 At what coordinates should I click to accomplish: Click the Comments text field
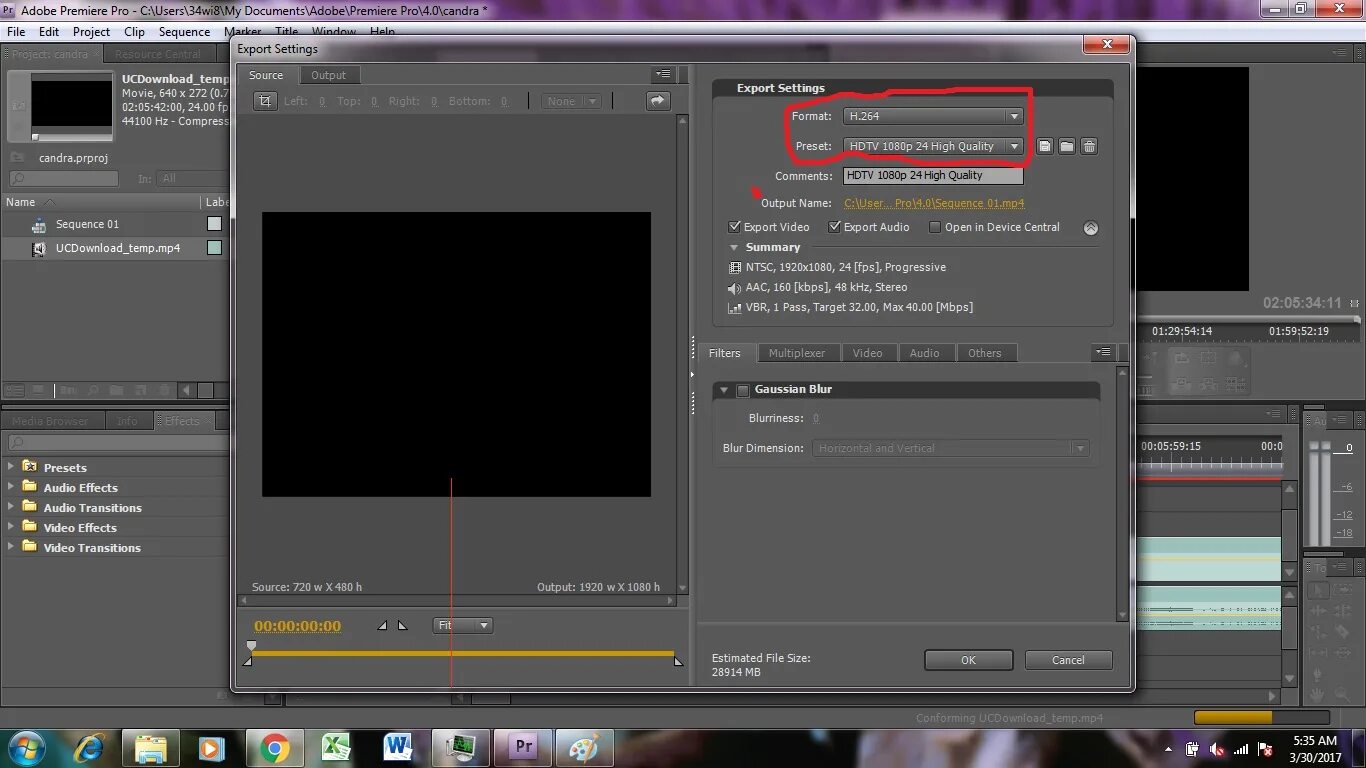point(933,175)
